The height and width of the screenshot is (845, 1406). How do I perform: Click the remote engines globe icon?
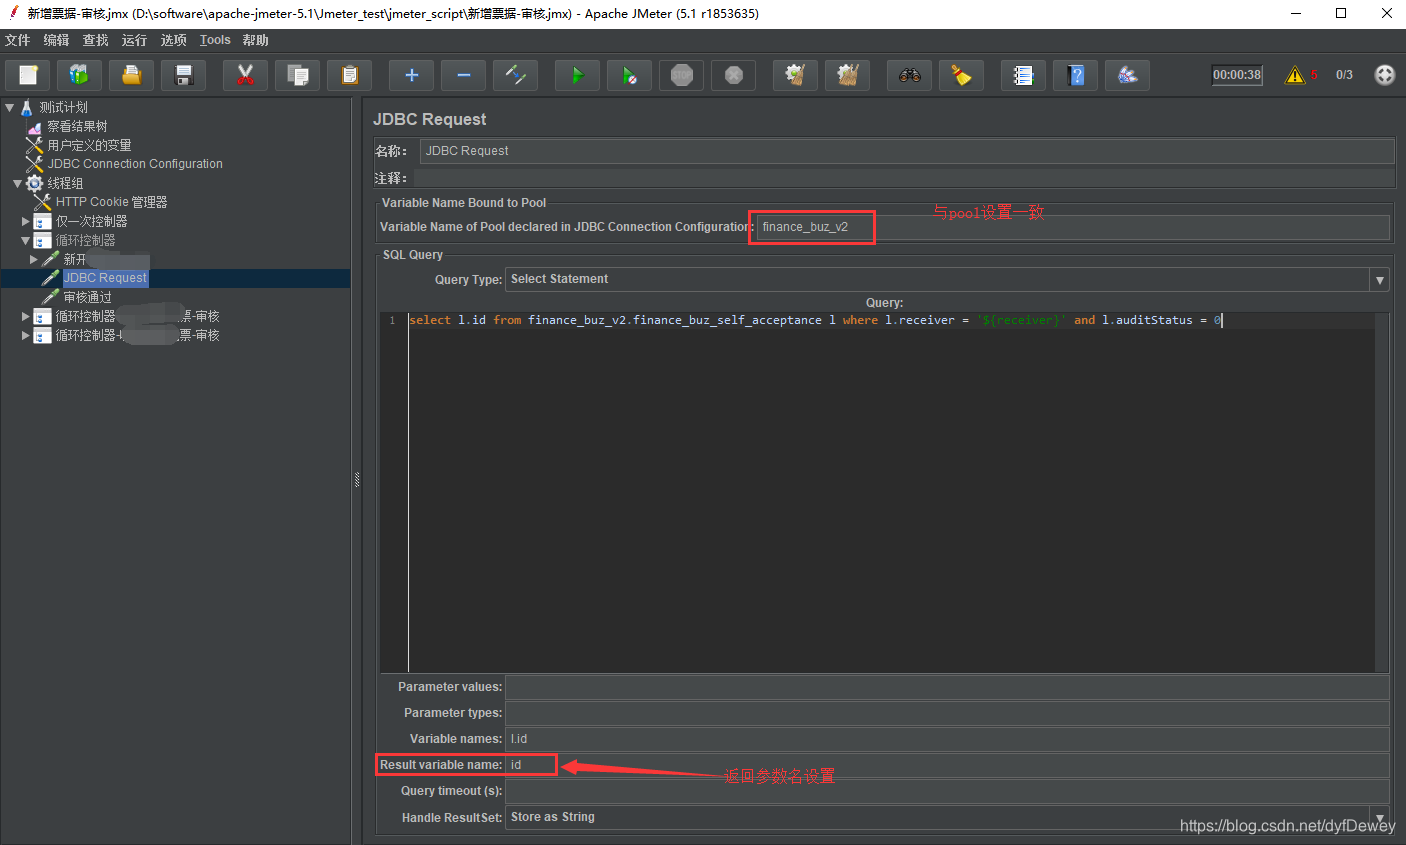[x=1384, y=75]
